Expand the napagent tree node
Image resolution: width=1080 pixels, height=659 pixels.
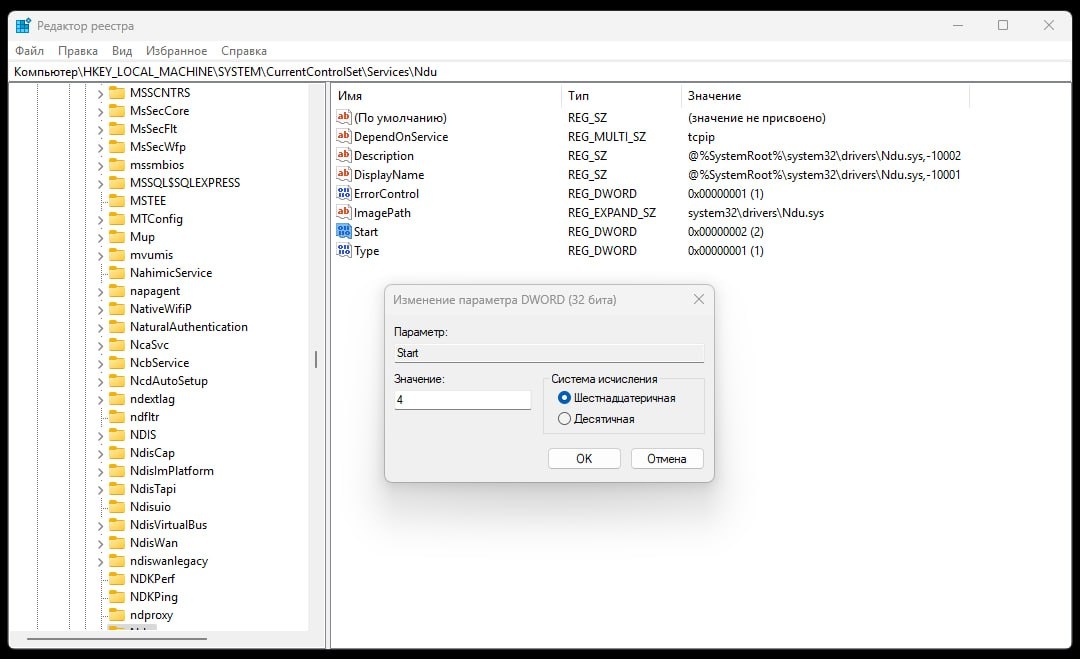click(x=100, y=291)
